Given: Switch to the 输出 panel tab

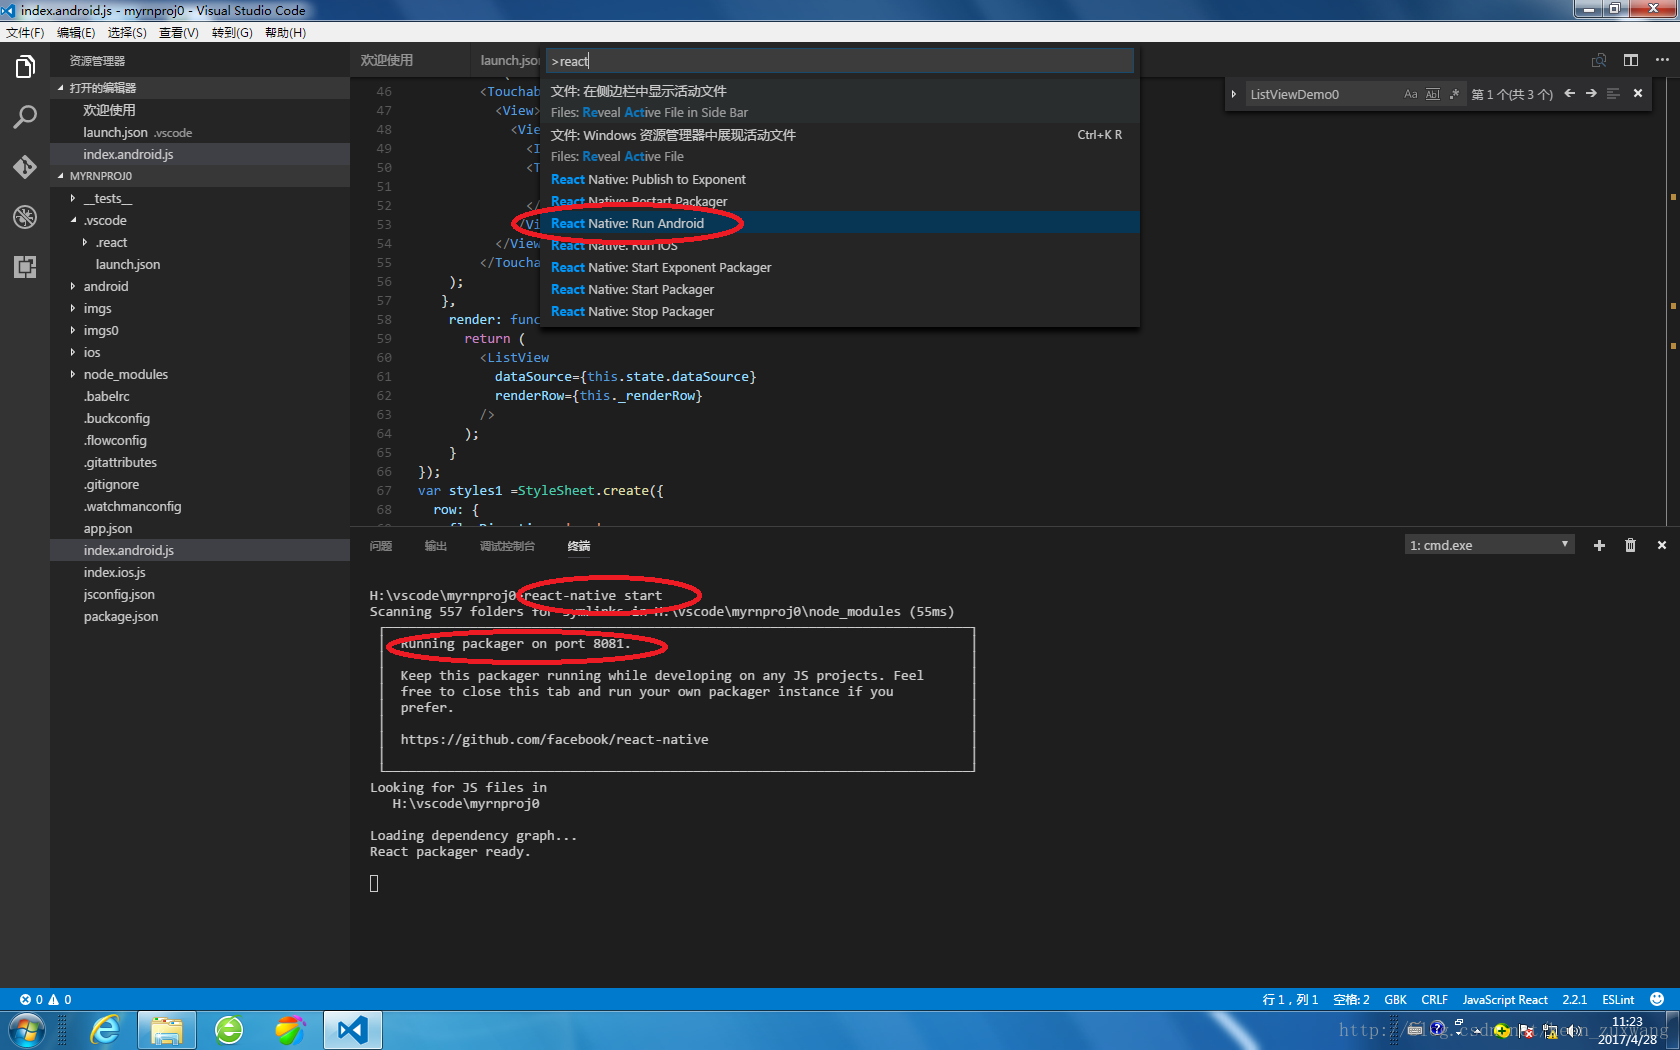Looking at the screenshot, I should [435, 546].
